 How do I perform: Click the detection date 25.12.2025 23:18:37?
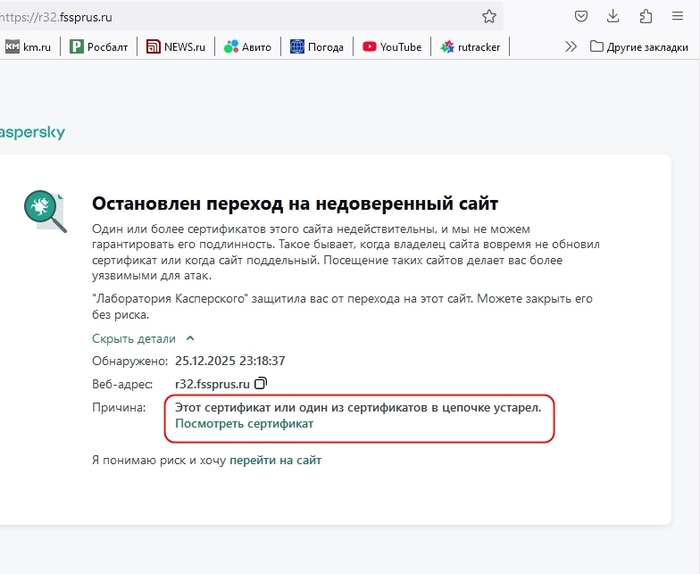click(x=230, y=361)
